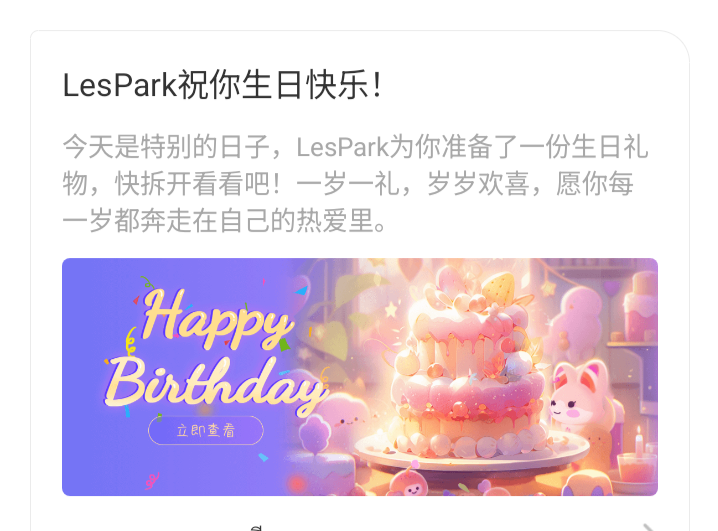The width and height of the screenshot is (718, 531).
Task: Tap the text line starting 今天是特别的日子
Action: [x=355, y=146]
